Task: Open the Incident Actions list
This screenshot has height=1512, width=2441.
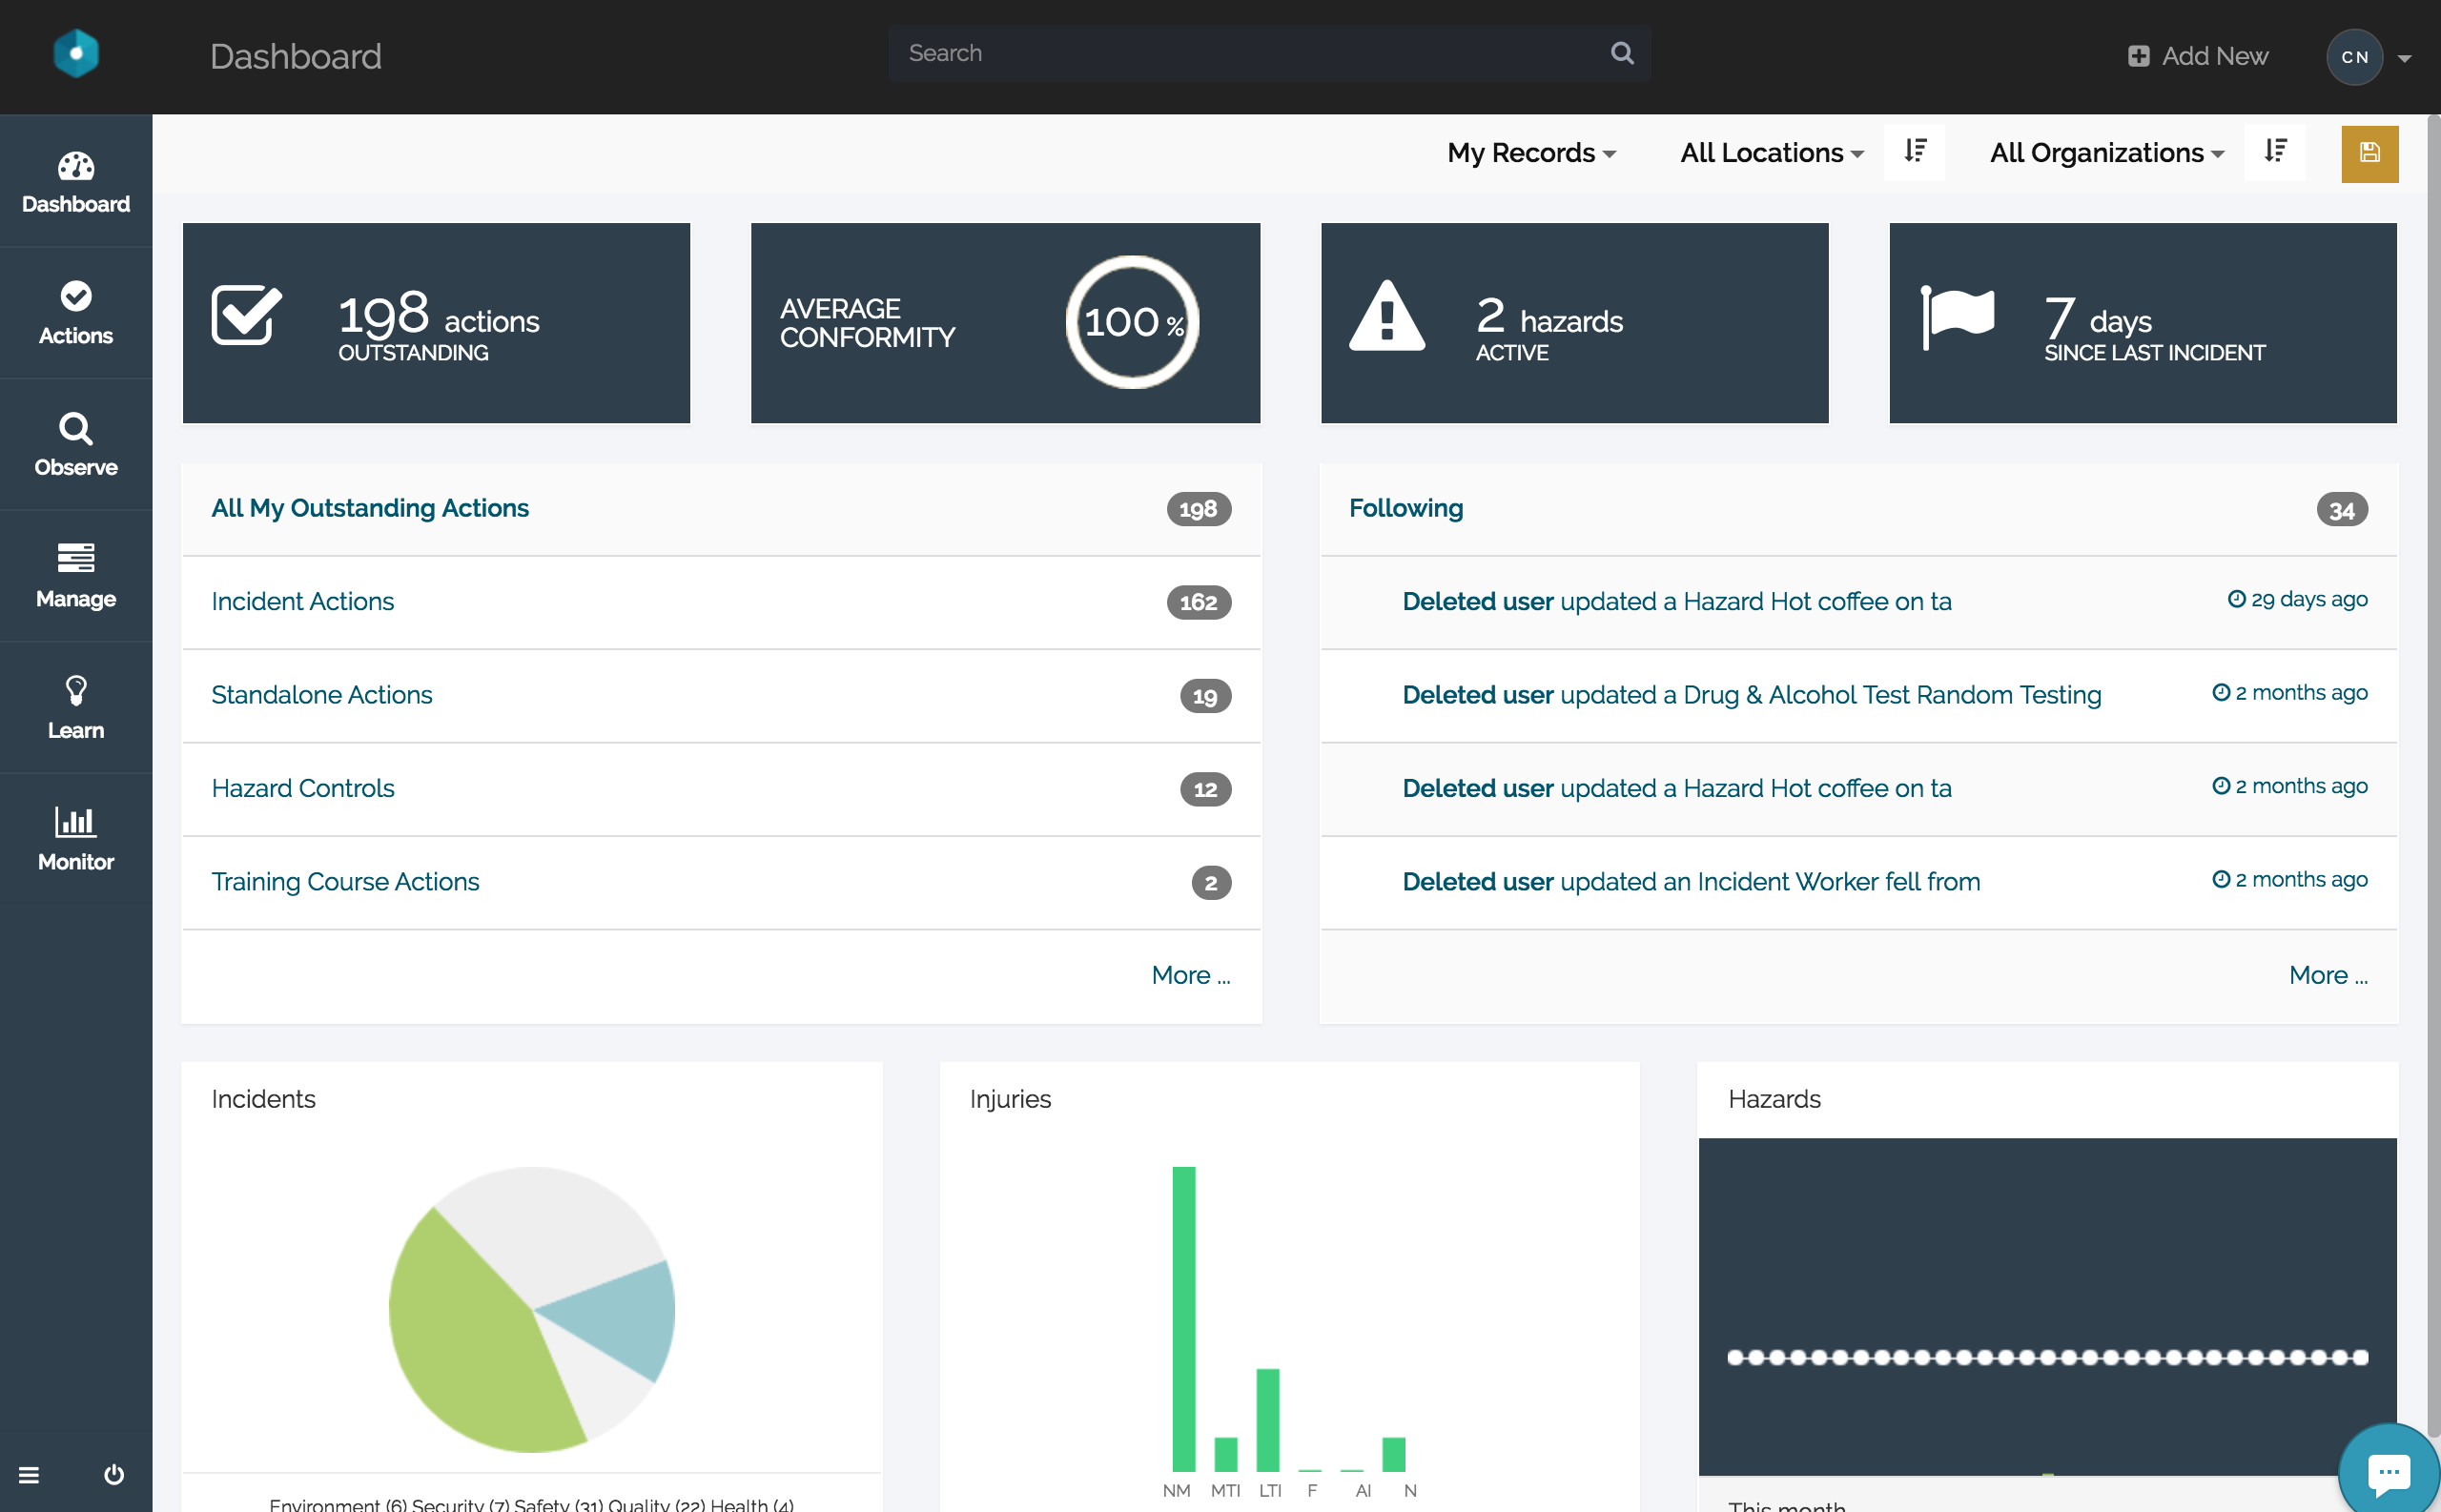Action: pos(303,601)
